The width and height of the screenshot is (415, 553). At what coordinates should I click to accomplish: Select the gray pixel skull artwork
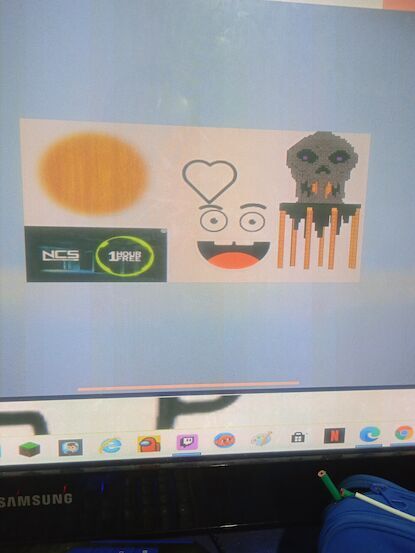pos(322,166)
